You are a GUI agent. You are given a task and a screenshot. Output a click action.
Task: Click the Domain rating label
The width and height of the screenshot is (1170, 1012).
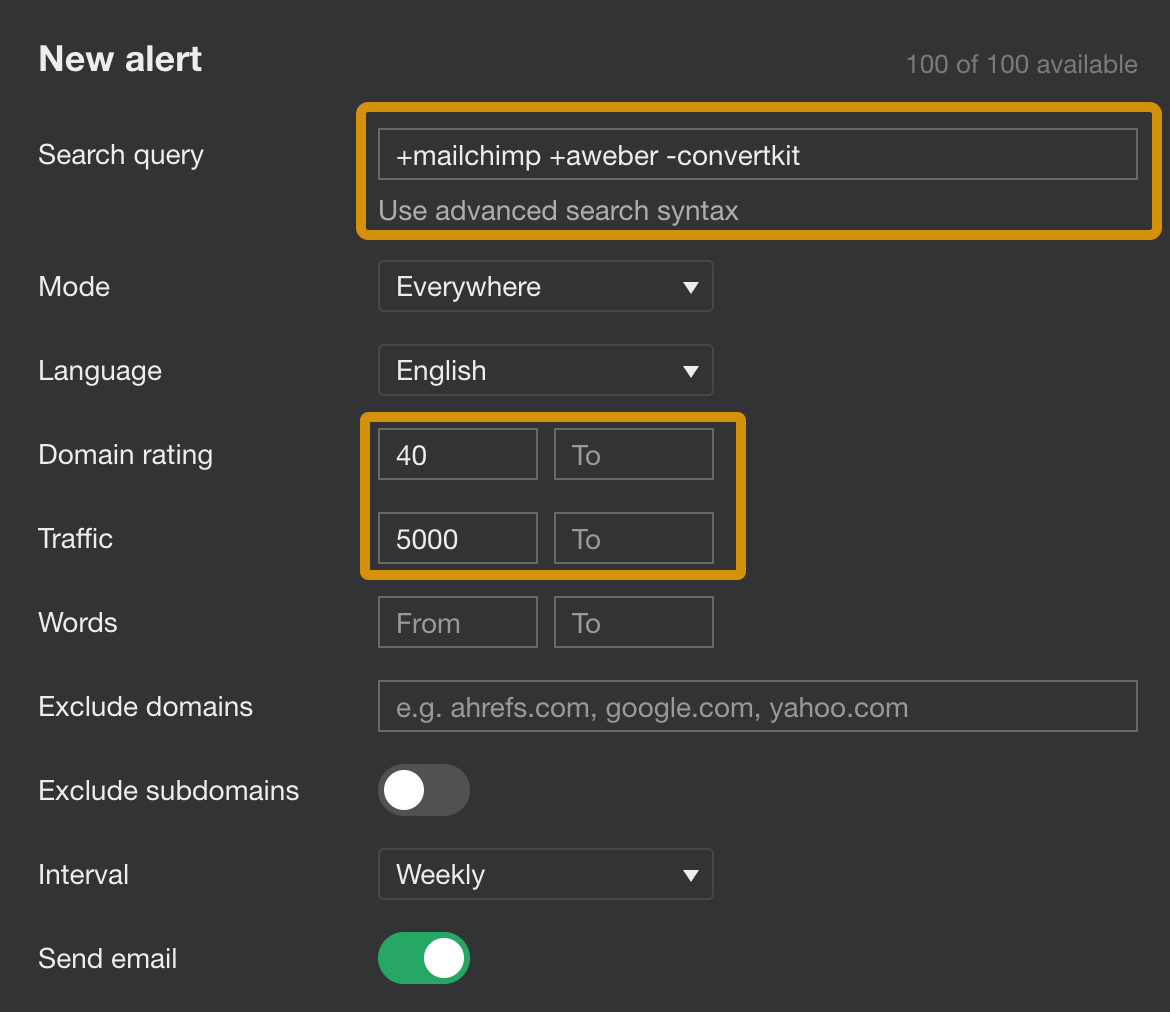(125, 455)
